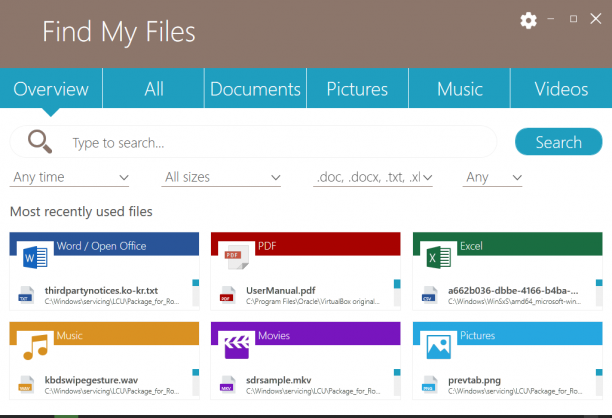Click the Excel category icon
The height and width of the screenshot is (418, 612).
[x=439, y=258]
